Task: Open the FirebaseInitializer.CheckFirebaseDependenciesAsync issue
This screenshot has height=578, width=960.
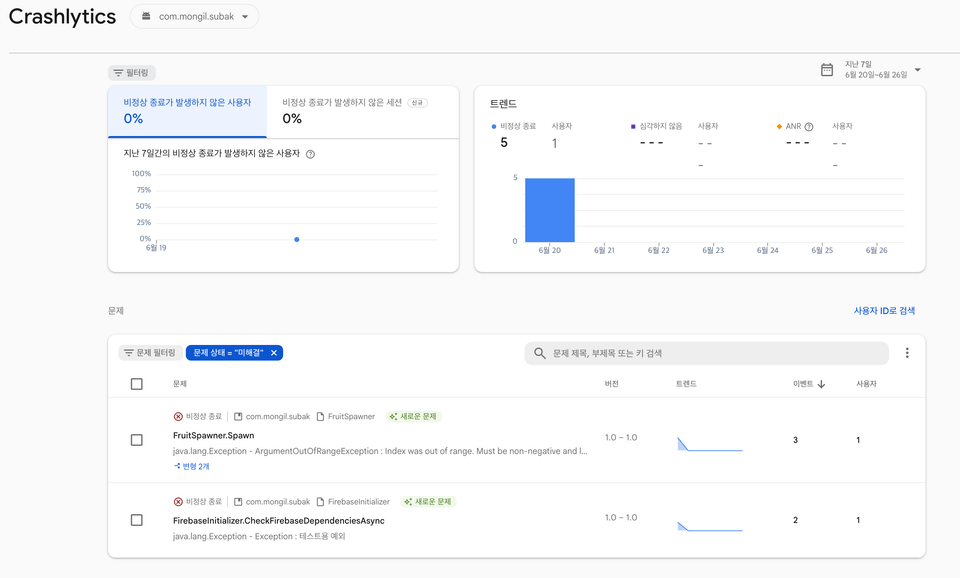Action: point(279,520)
